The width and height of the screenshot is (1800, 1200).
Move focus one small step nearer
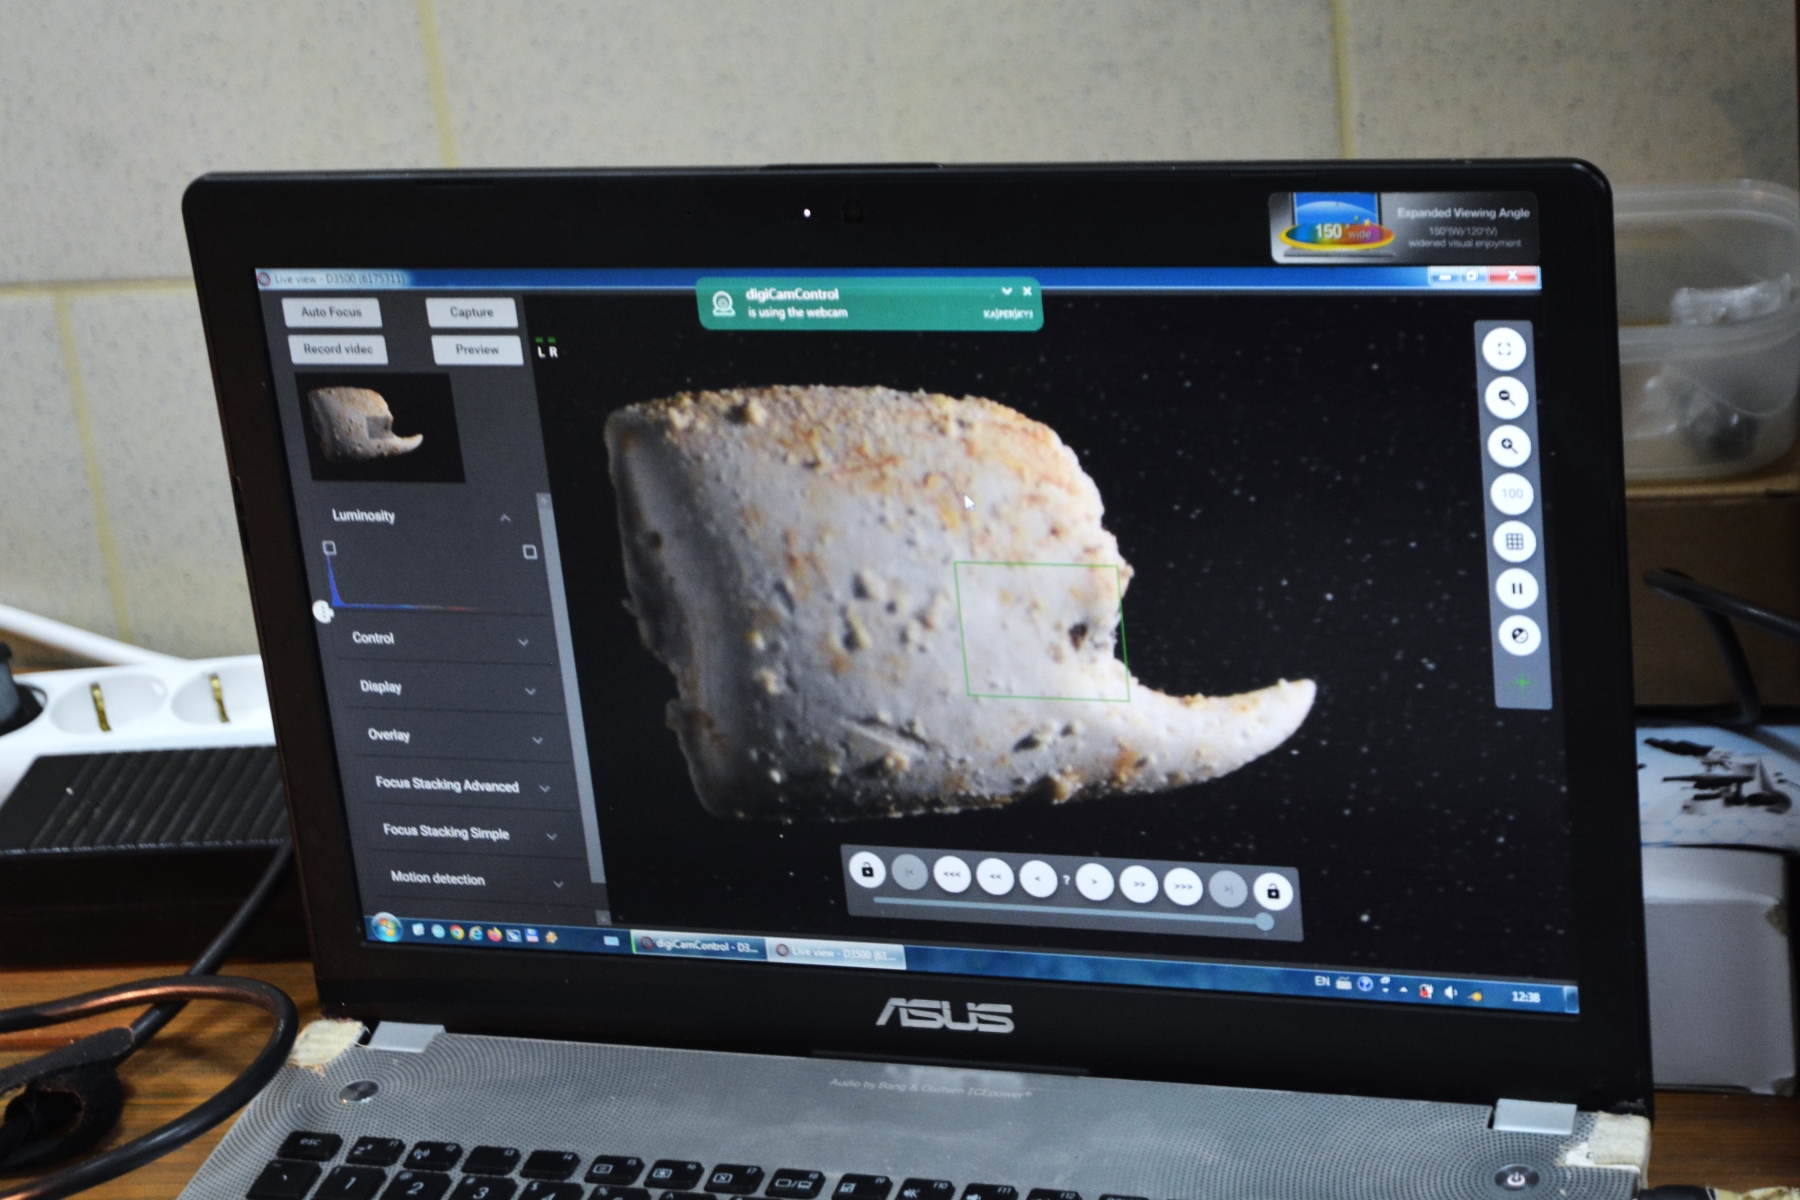coord(1038,879)
